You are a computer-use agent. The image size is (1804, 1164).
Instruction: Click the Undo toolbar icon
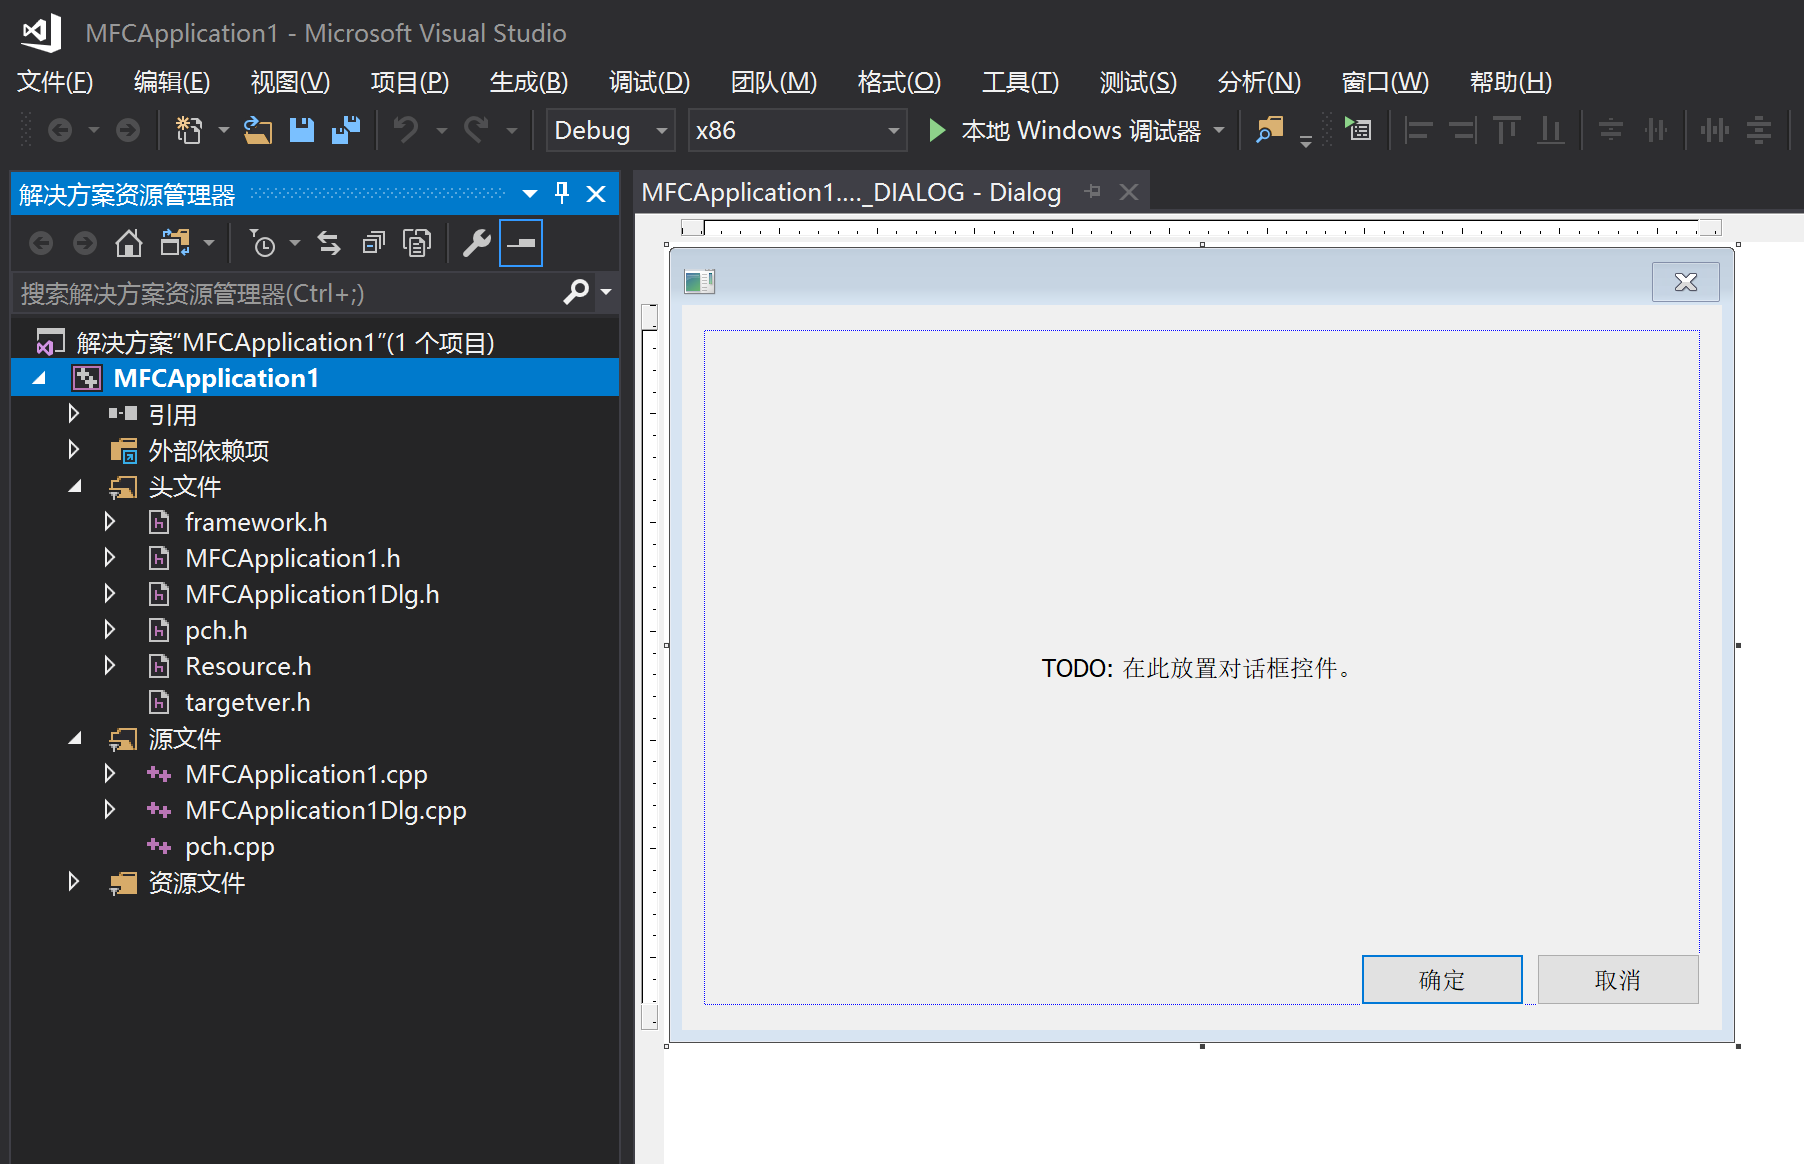click(406, 130)
